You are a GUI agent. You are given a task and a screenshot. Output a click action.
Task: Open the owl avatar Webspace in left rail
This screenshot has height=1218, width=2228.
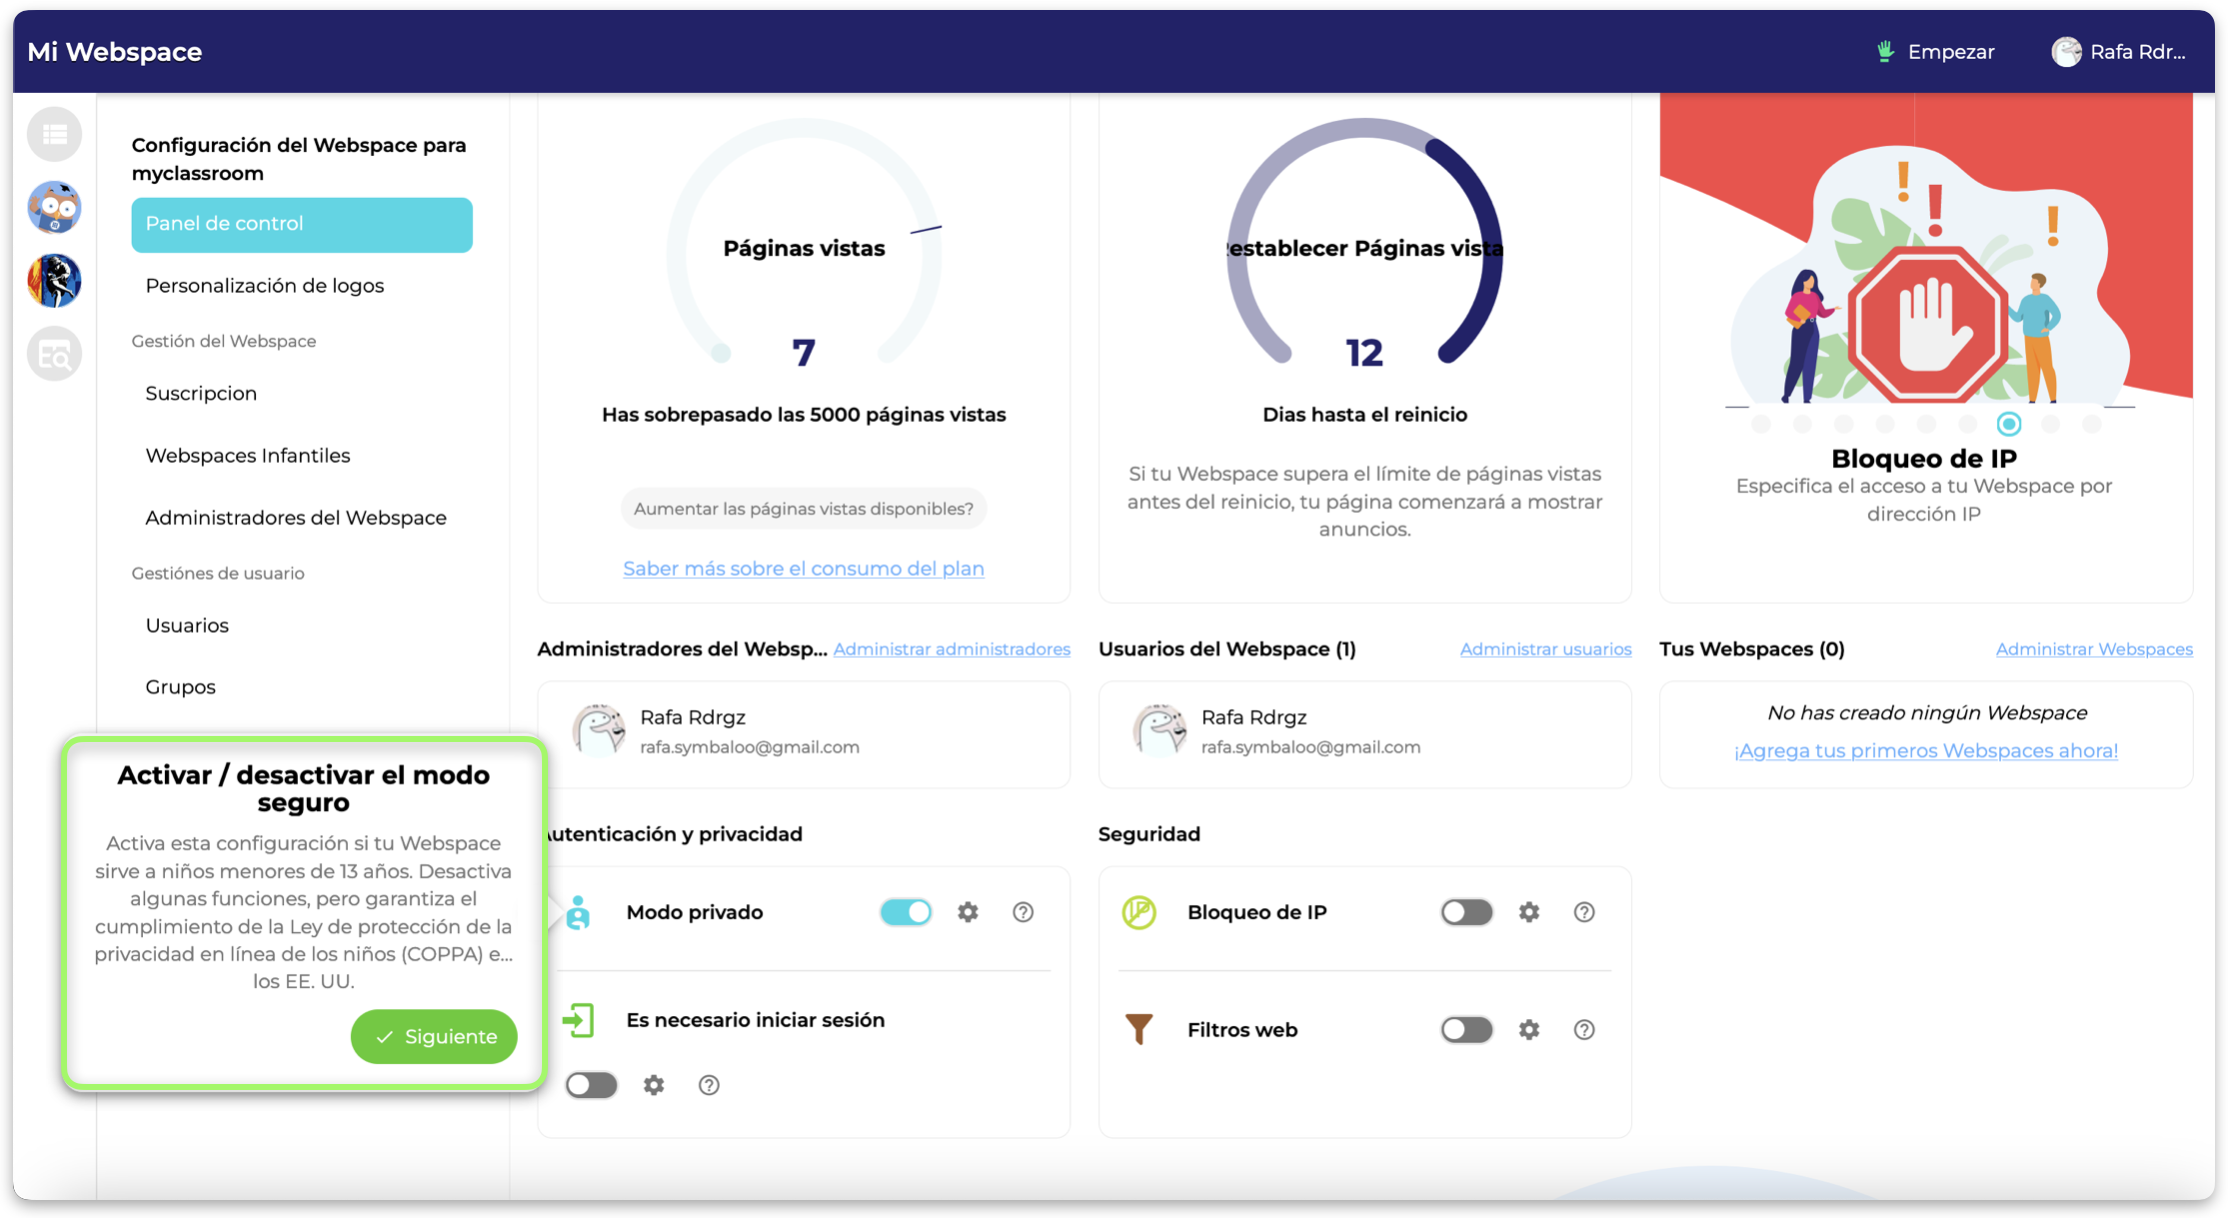tap(54, 207)
